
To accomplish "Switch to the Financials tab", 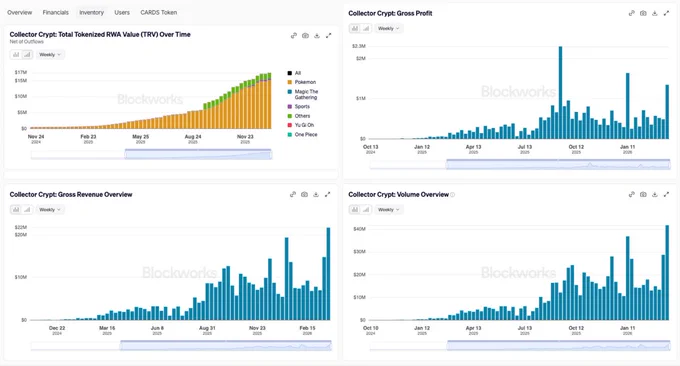I will click(x=56, y=13).
